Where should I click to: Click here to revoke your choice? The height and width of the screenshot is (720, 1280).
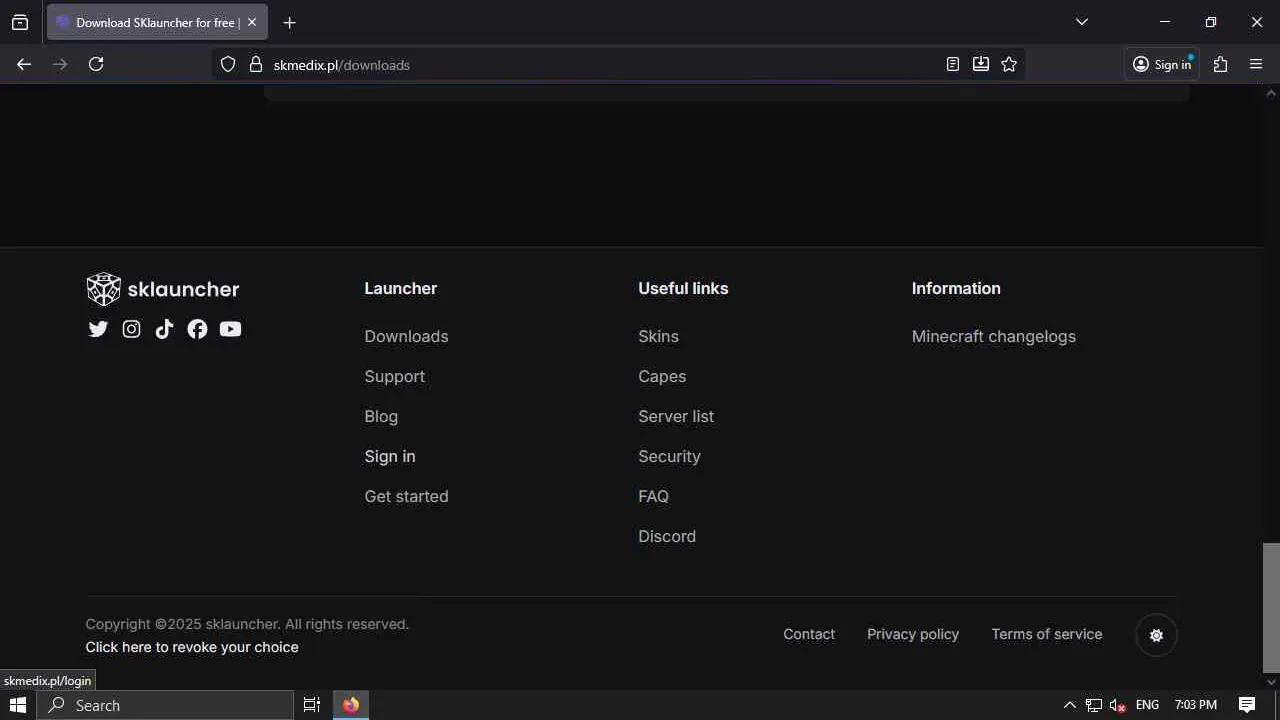point(192,647)
